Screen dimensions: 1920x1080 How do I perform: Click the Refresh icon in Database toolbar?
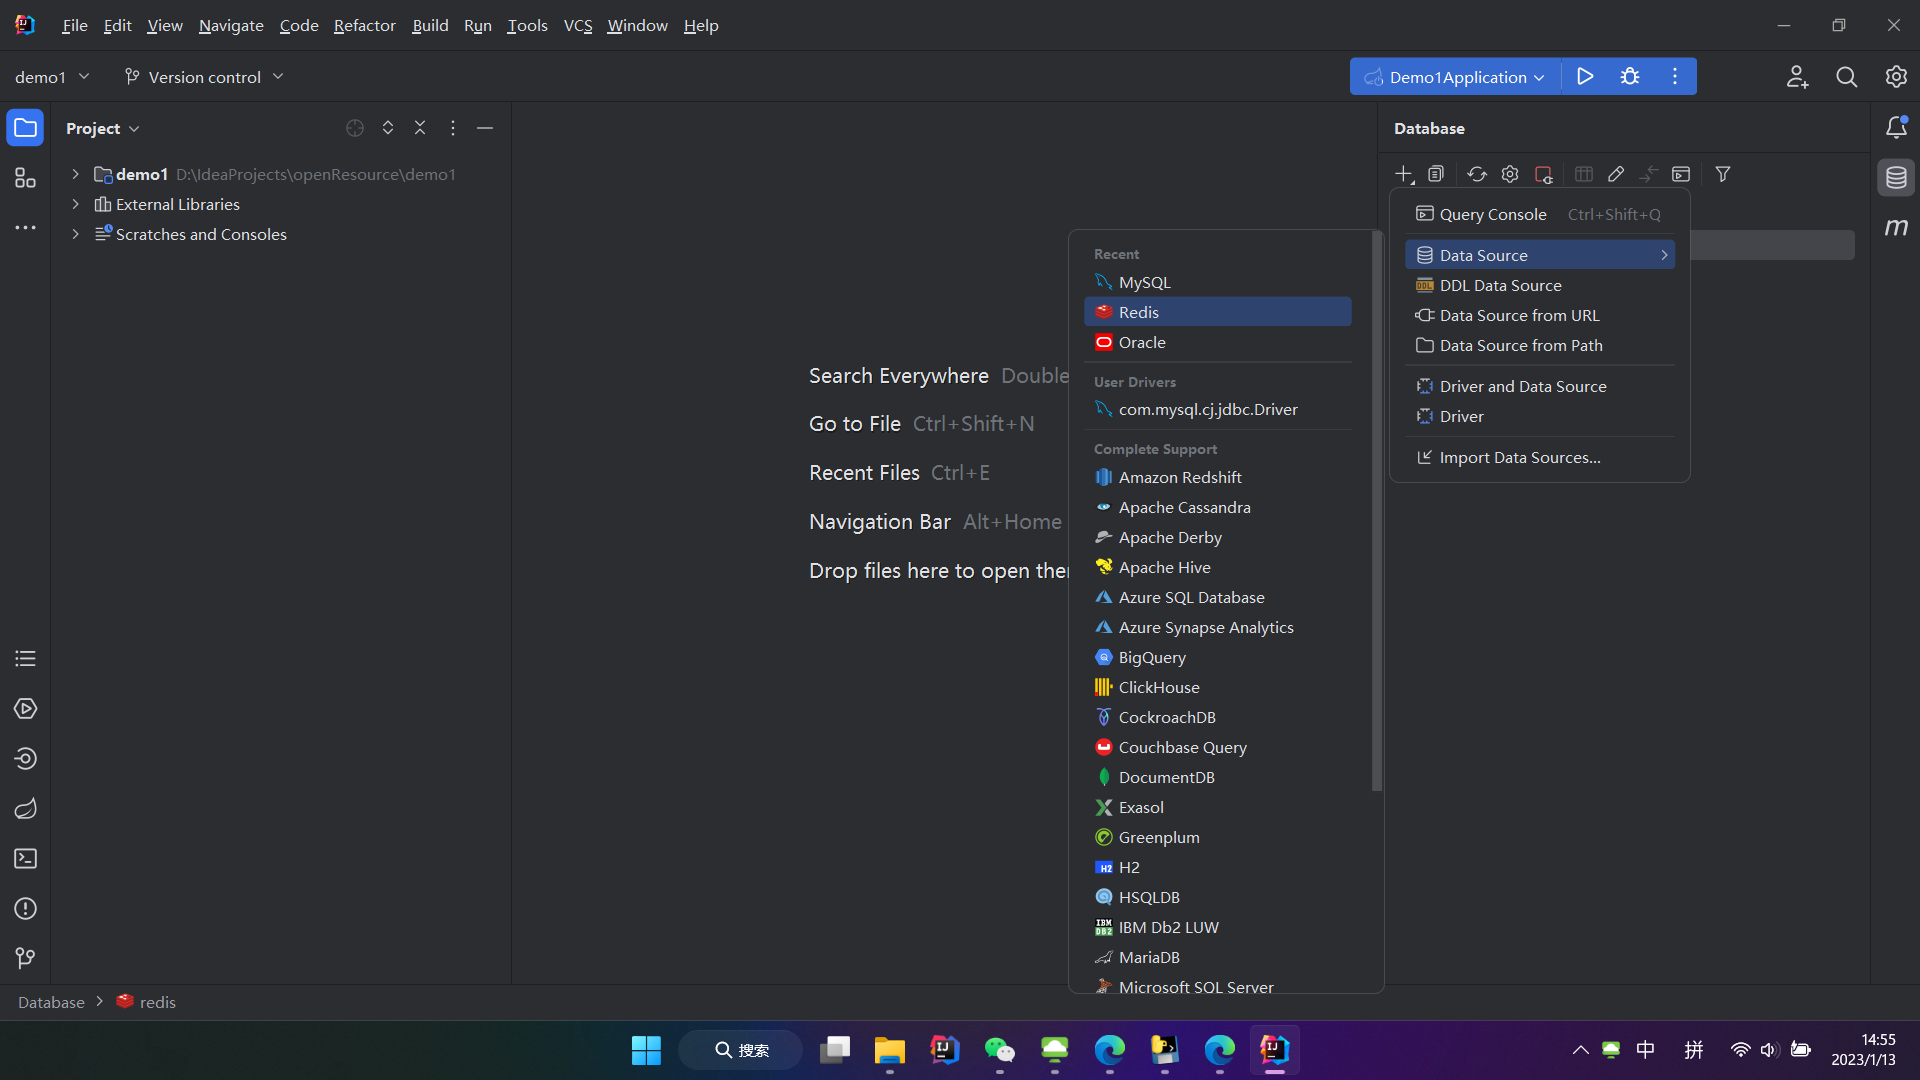click(x=1477, y=174)
